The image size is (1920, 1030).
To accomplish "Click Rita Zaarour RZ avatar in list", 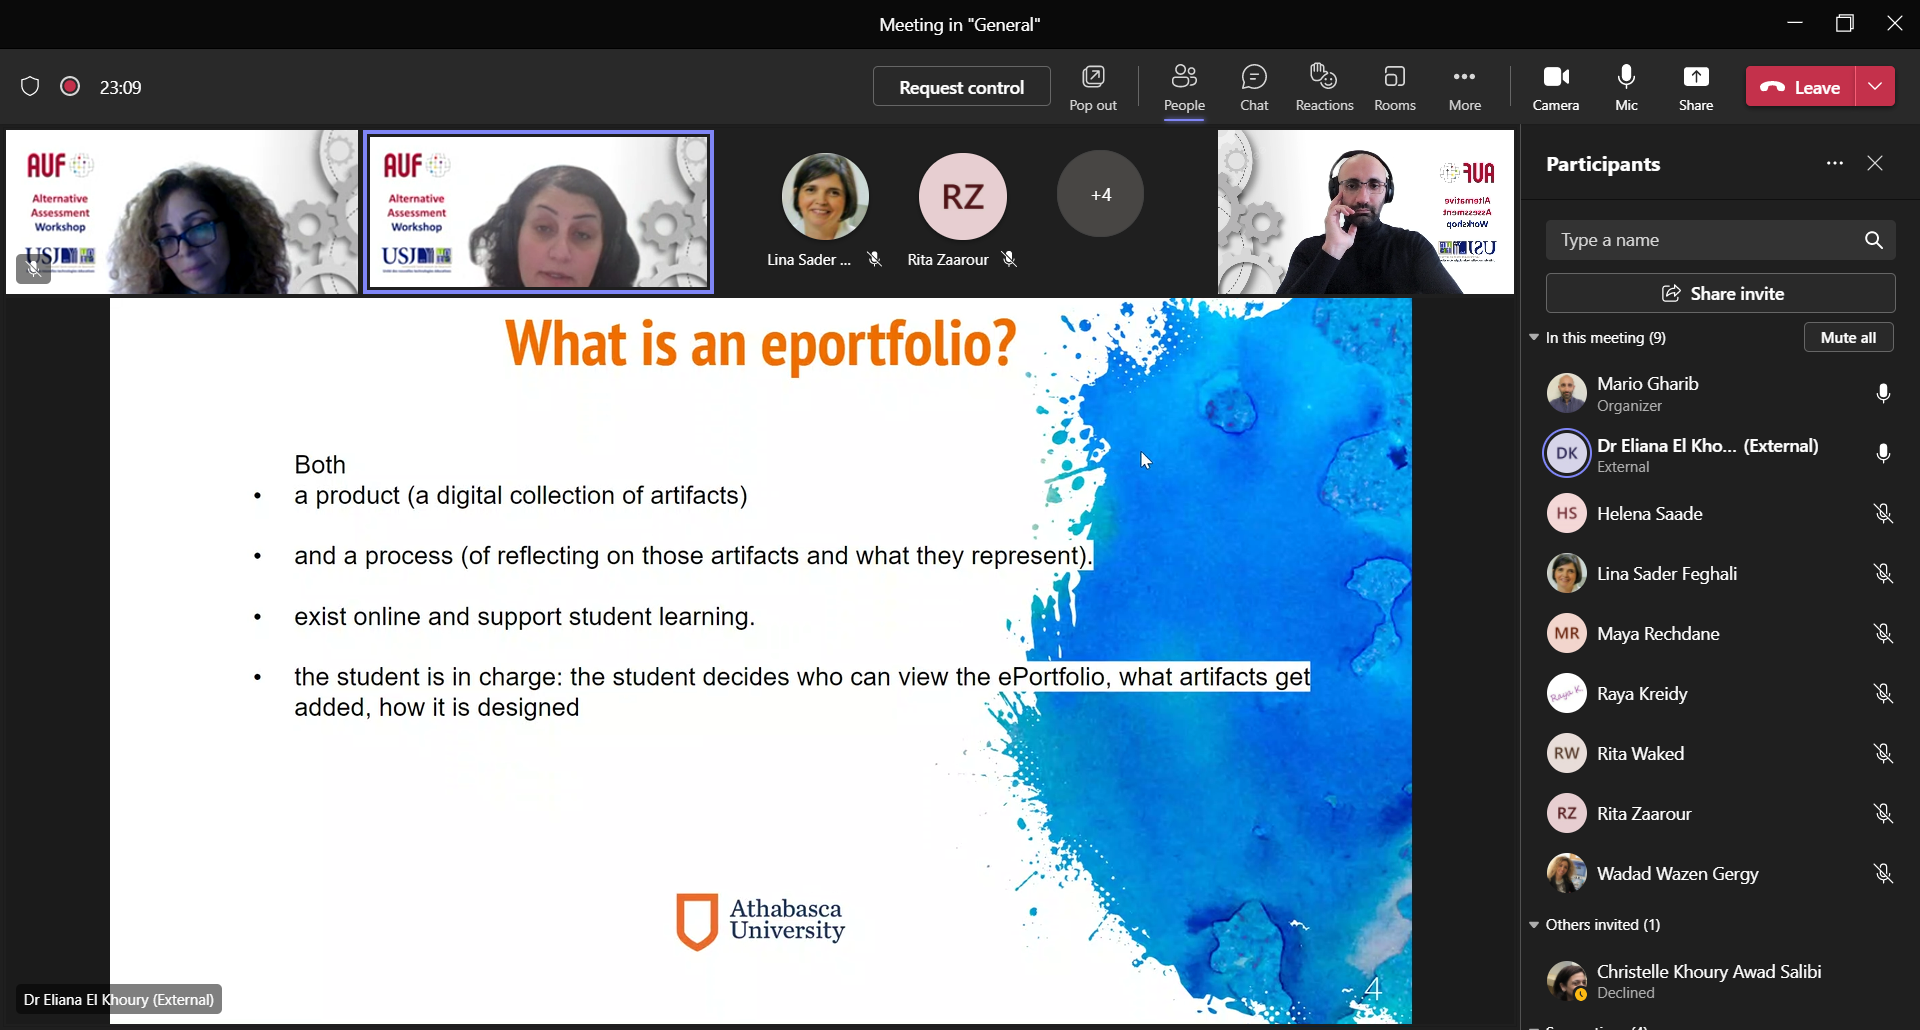I will coord(1566,814).
